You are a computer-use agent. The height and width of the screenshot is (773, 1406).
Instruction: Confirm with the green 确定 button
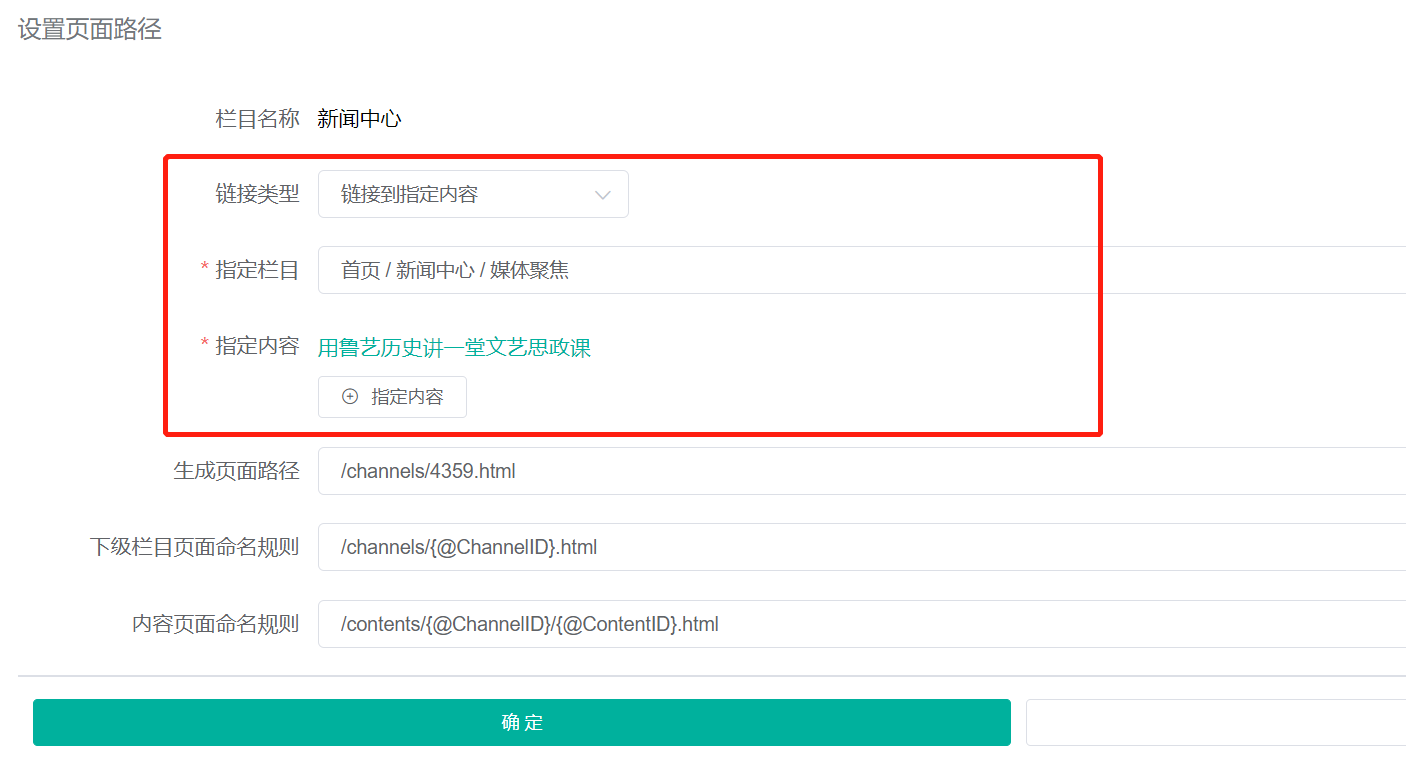[x=521, y=722]
